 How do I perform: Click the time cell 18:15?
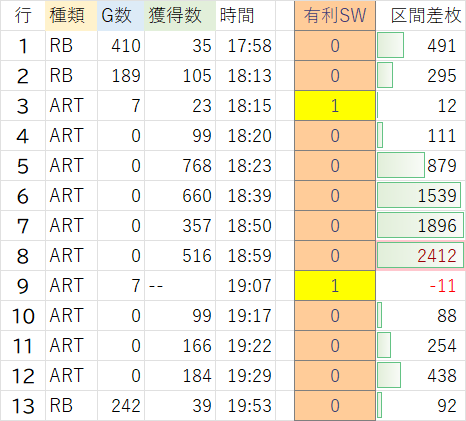(245, 106)
